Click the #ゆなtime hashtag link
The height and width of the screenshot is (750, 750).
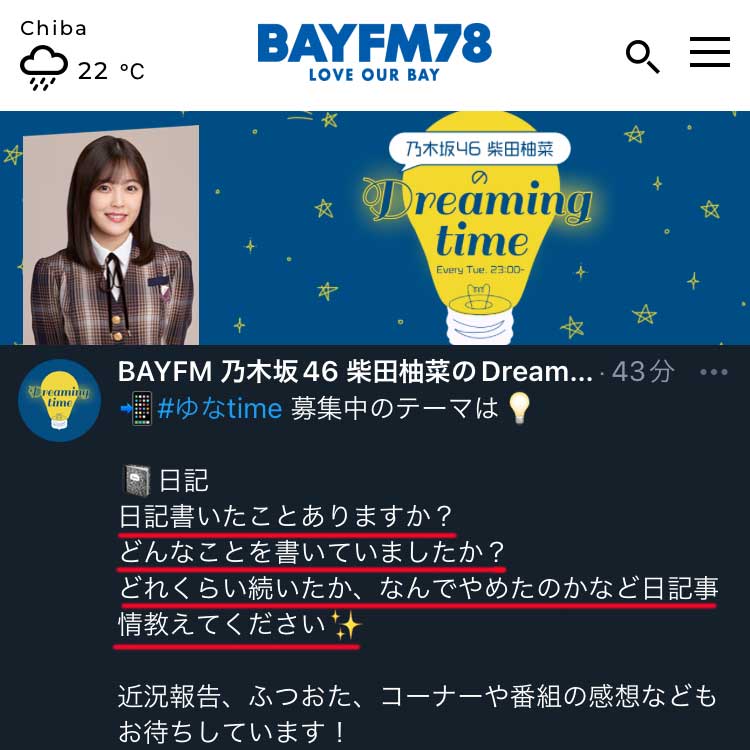point(220,409)
